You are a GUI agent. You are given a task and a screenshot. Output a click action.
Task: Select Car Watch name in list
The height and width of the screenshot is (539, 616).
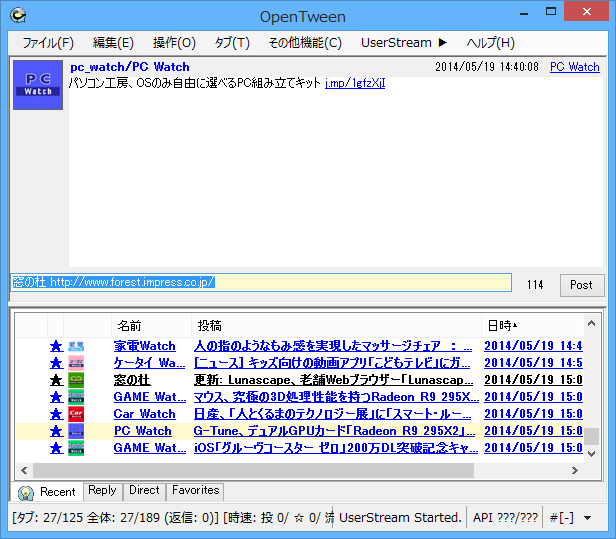tap(144, 414)
